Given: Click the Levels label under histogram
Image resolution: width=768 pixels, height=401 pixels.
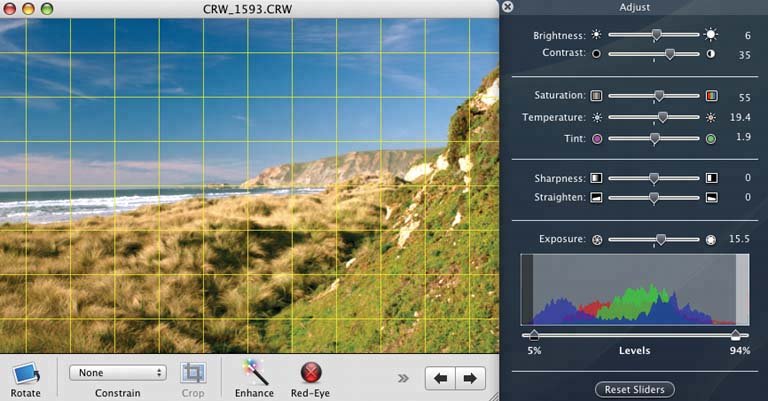Looking at the screenshot, I should [634, 351].
